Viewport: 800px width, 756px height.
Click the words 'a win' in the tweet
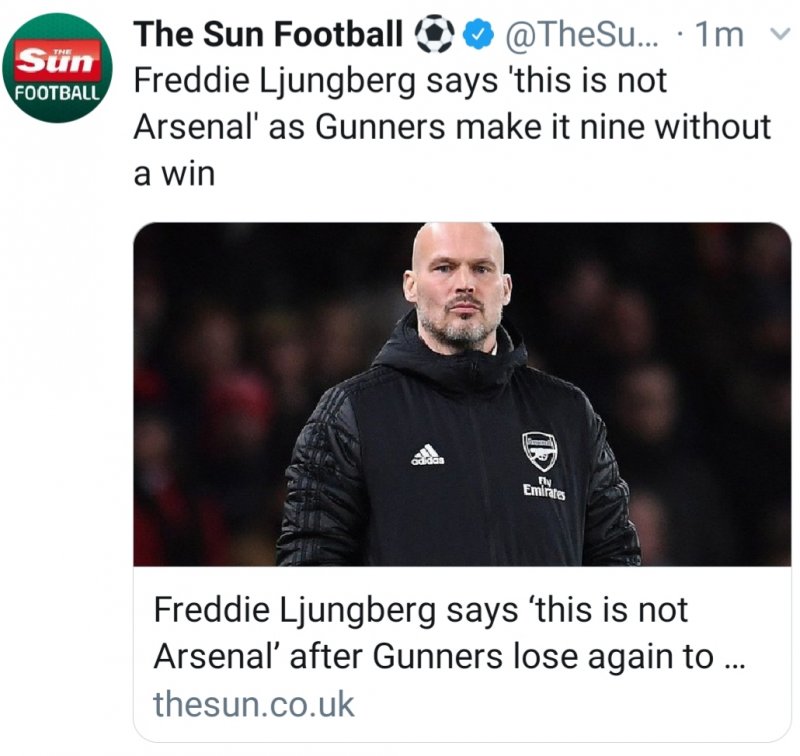(x=174, y=173)
